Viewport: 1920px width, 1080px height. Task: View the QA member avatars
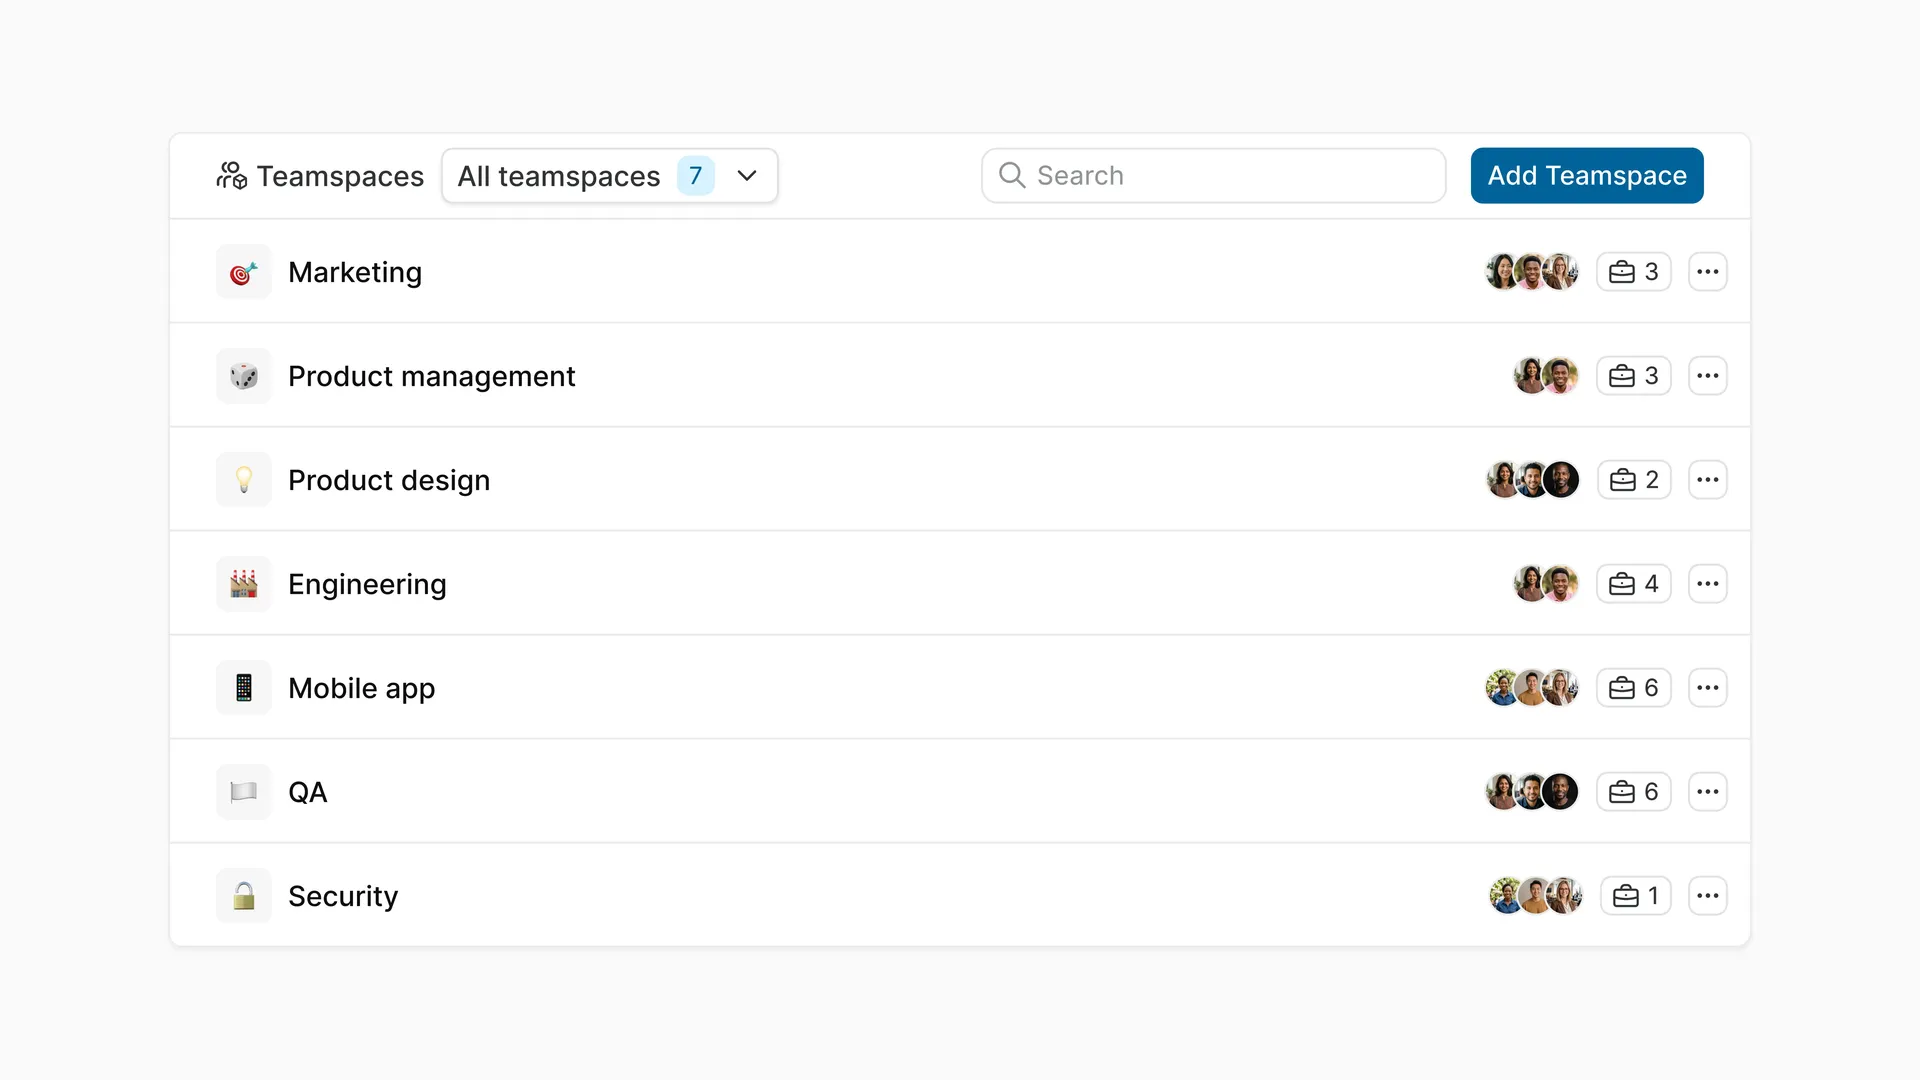[1532, 792]
